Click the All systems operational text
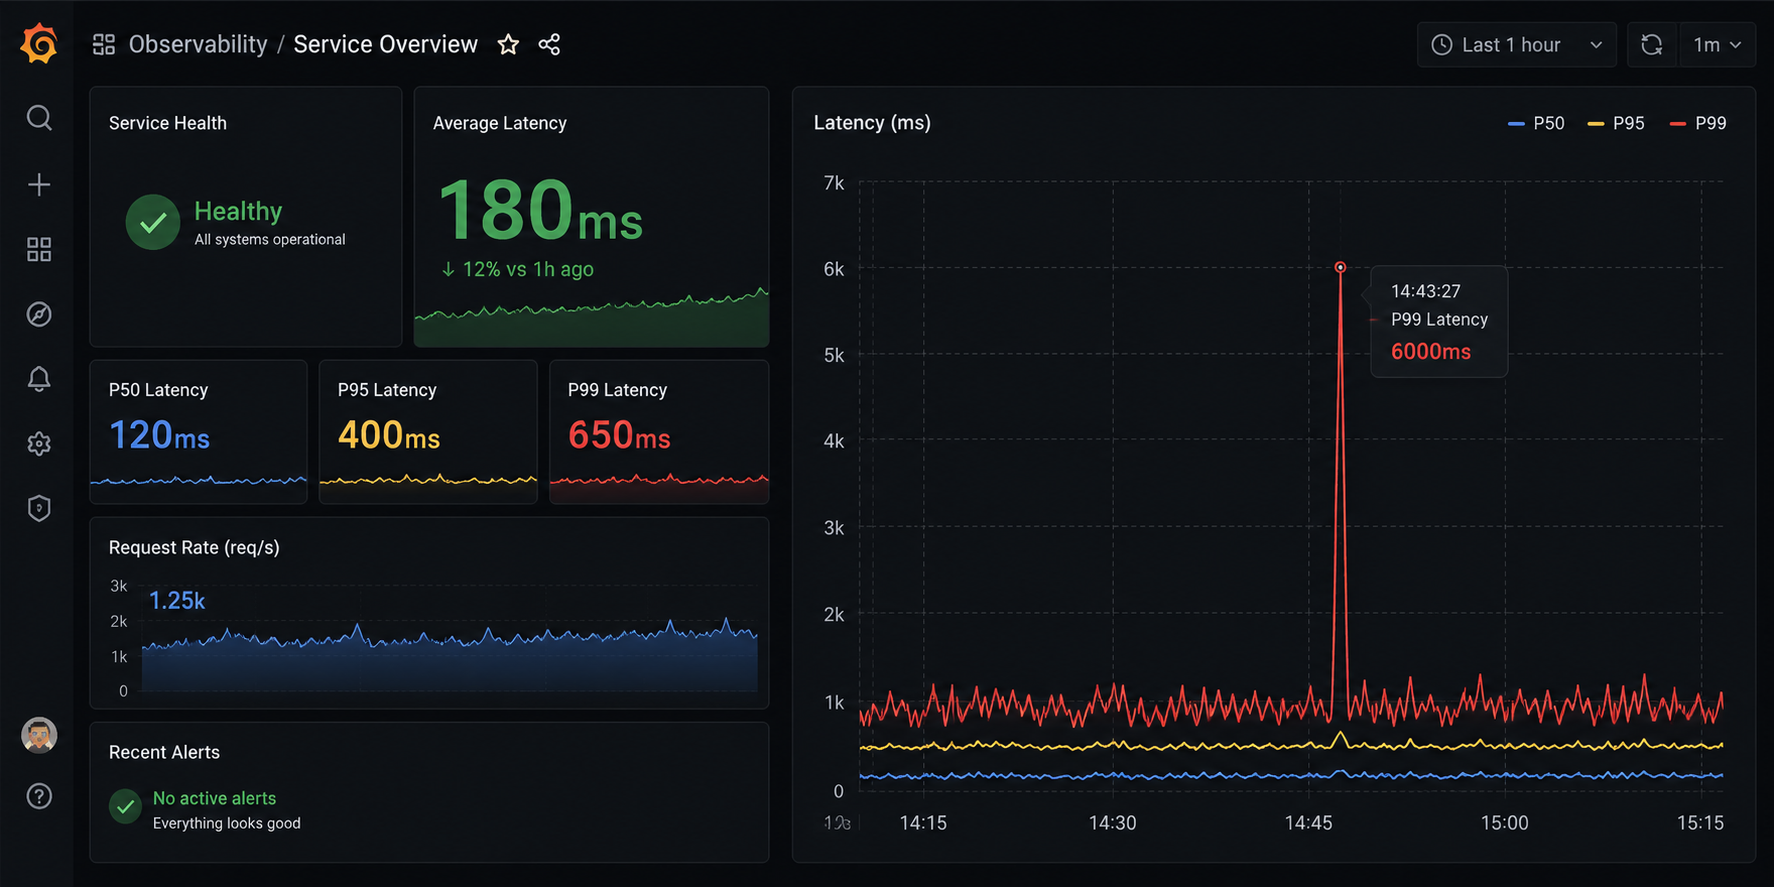Viewport: 1774px width, 887px height. tap(270, 239)
